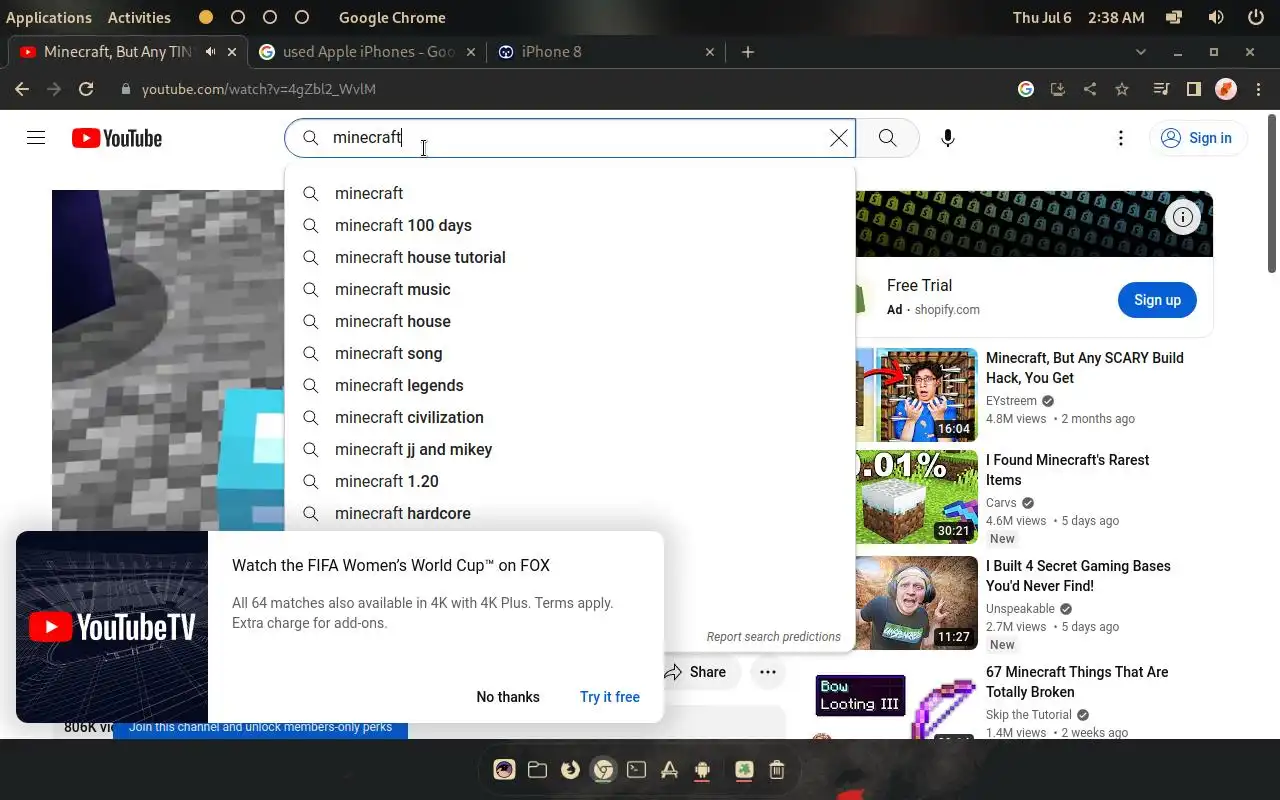Go to the YouTube home logo
Screen dimensions: 1280x800
click(x=117, y=138)
